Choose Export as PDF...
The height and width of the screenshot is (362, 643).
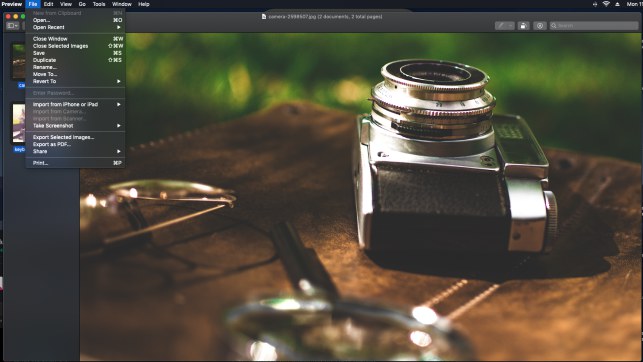[x=75, y=144]
